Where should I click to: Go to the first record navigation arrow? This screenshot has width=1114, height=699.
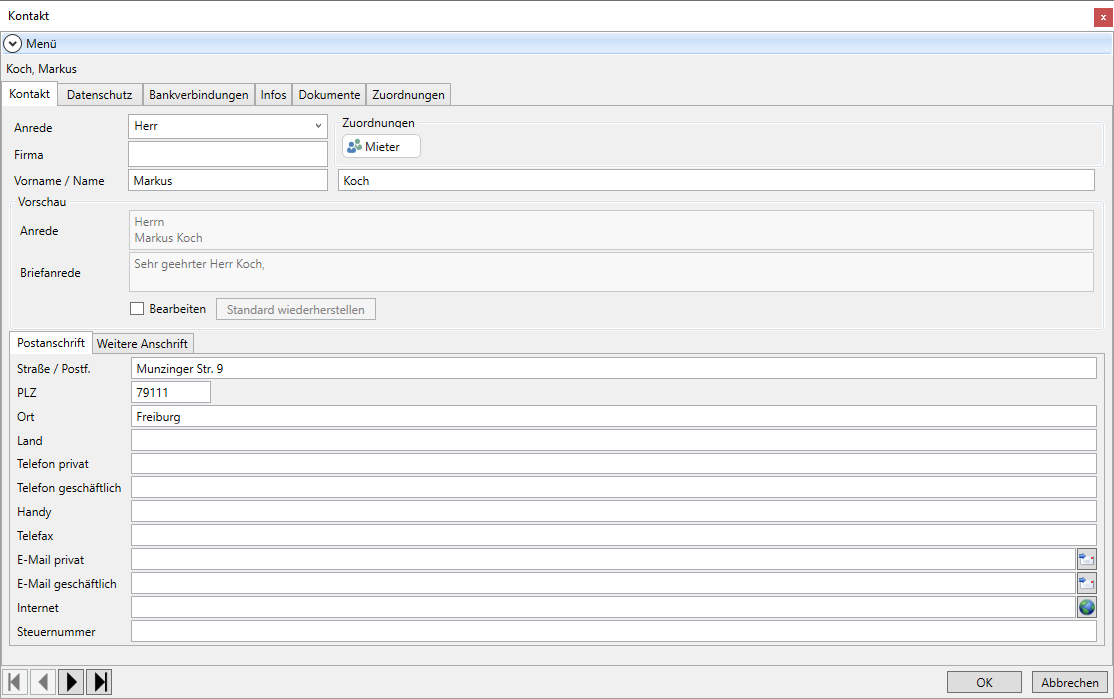[15, 682]
